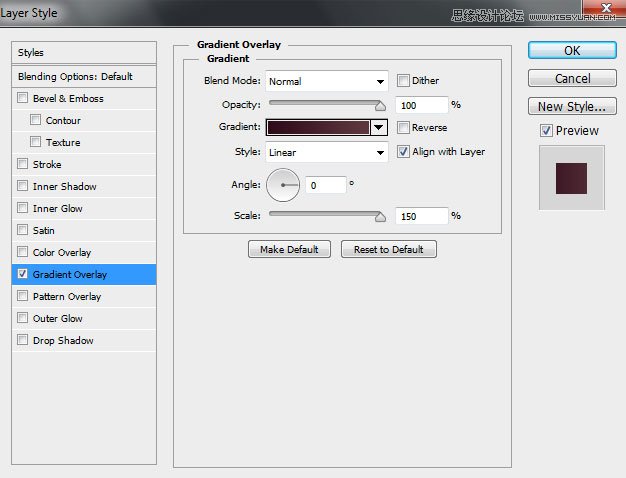
Task: Select the Outer Glow label
Action: [57, 319]
